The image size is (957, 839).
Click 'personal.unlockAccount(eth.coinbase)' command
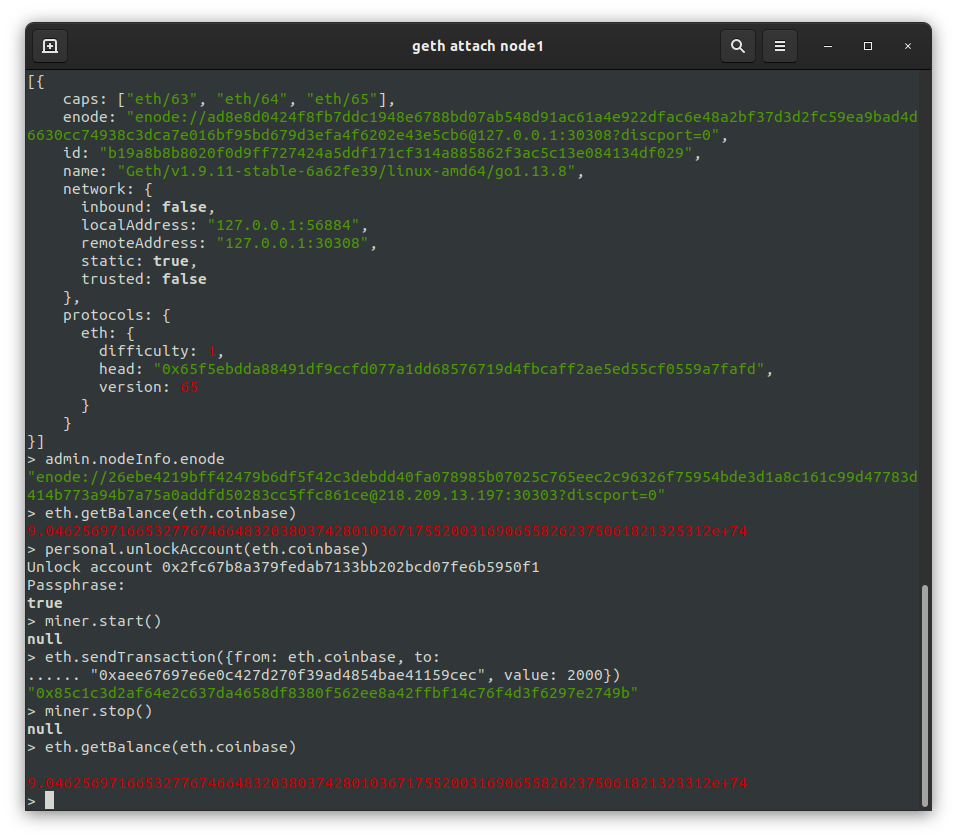pos(198,549)
